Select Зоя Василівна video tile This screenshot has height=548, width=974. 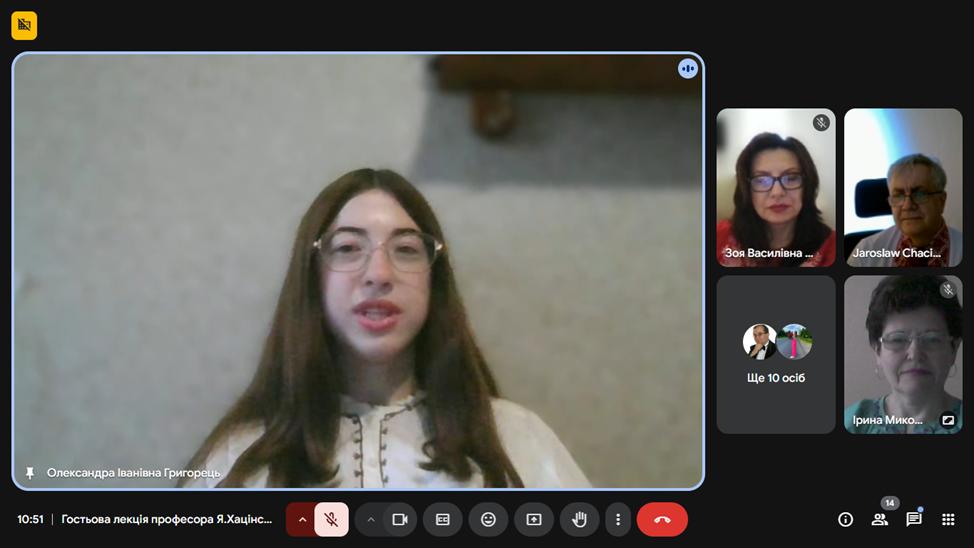click(x=776, y=188)
